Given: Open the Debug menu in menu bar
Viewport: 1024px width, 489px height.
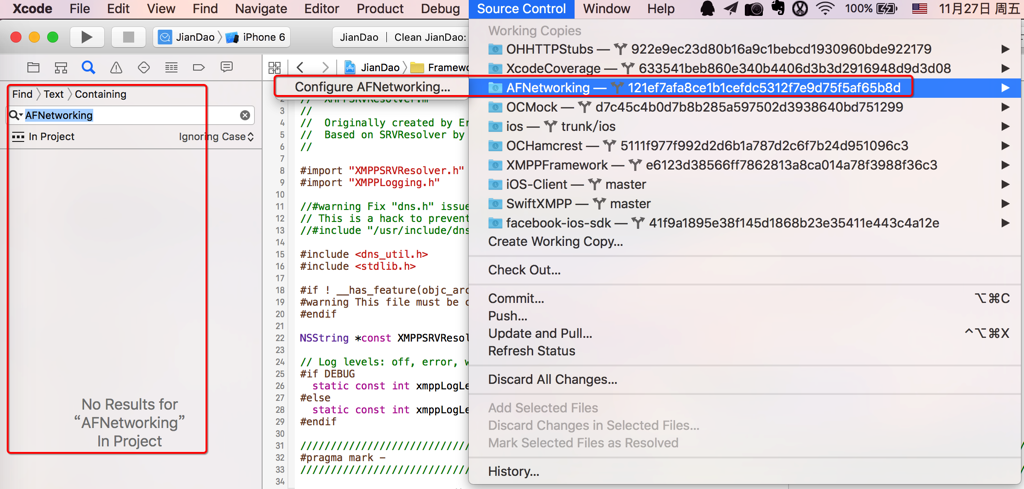Looking at the screenshot, I should (x=440, y=9).
